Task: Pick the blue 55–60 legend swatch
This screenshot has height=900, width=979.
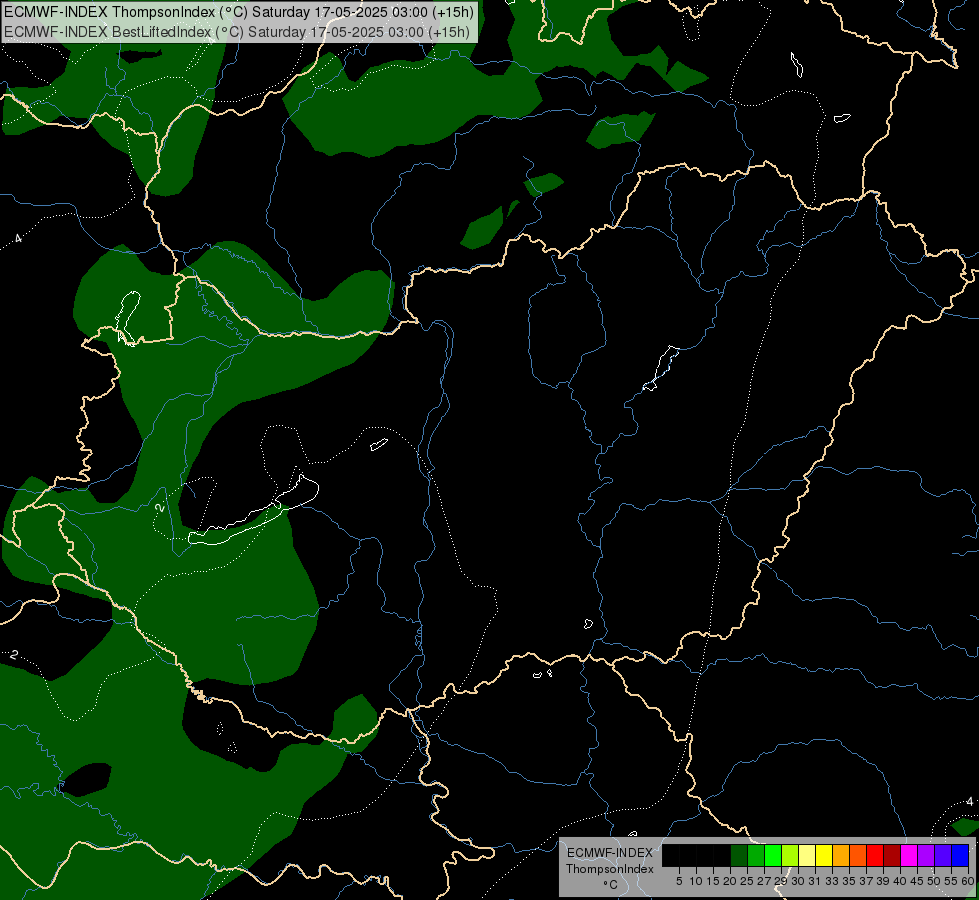Action: (960, 855)
